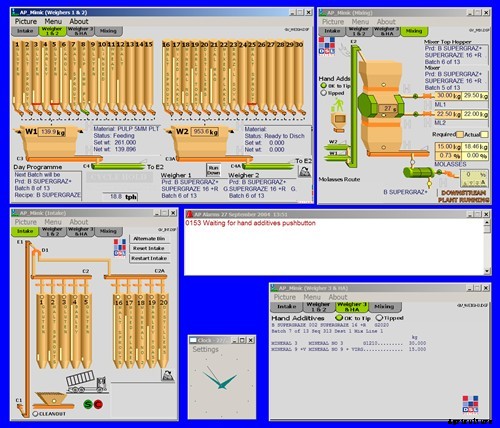Click the red stop button in Intake window

coord(98,404)
